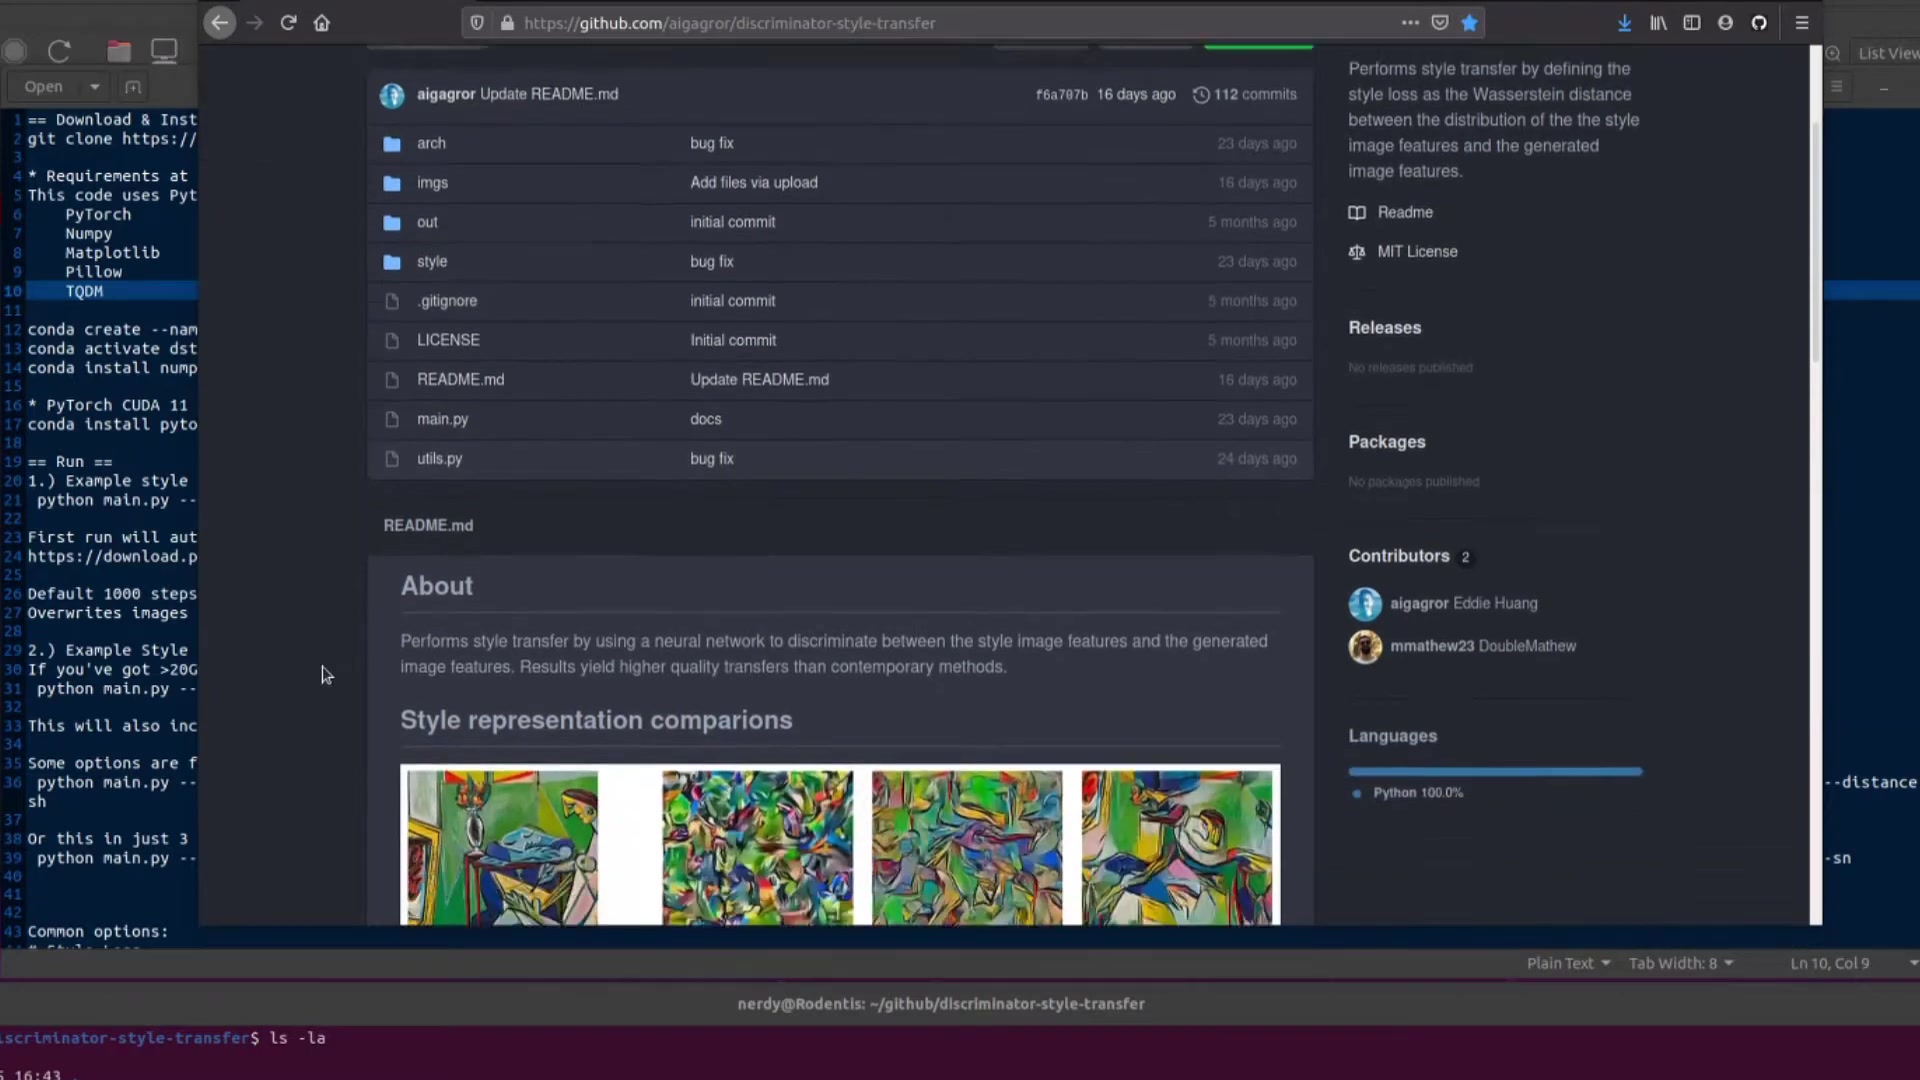Open 'docs' commit message on main.py row
The width and height of the screenshot is (1920, 1080).
[705, 419]
